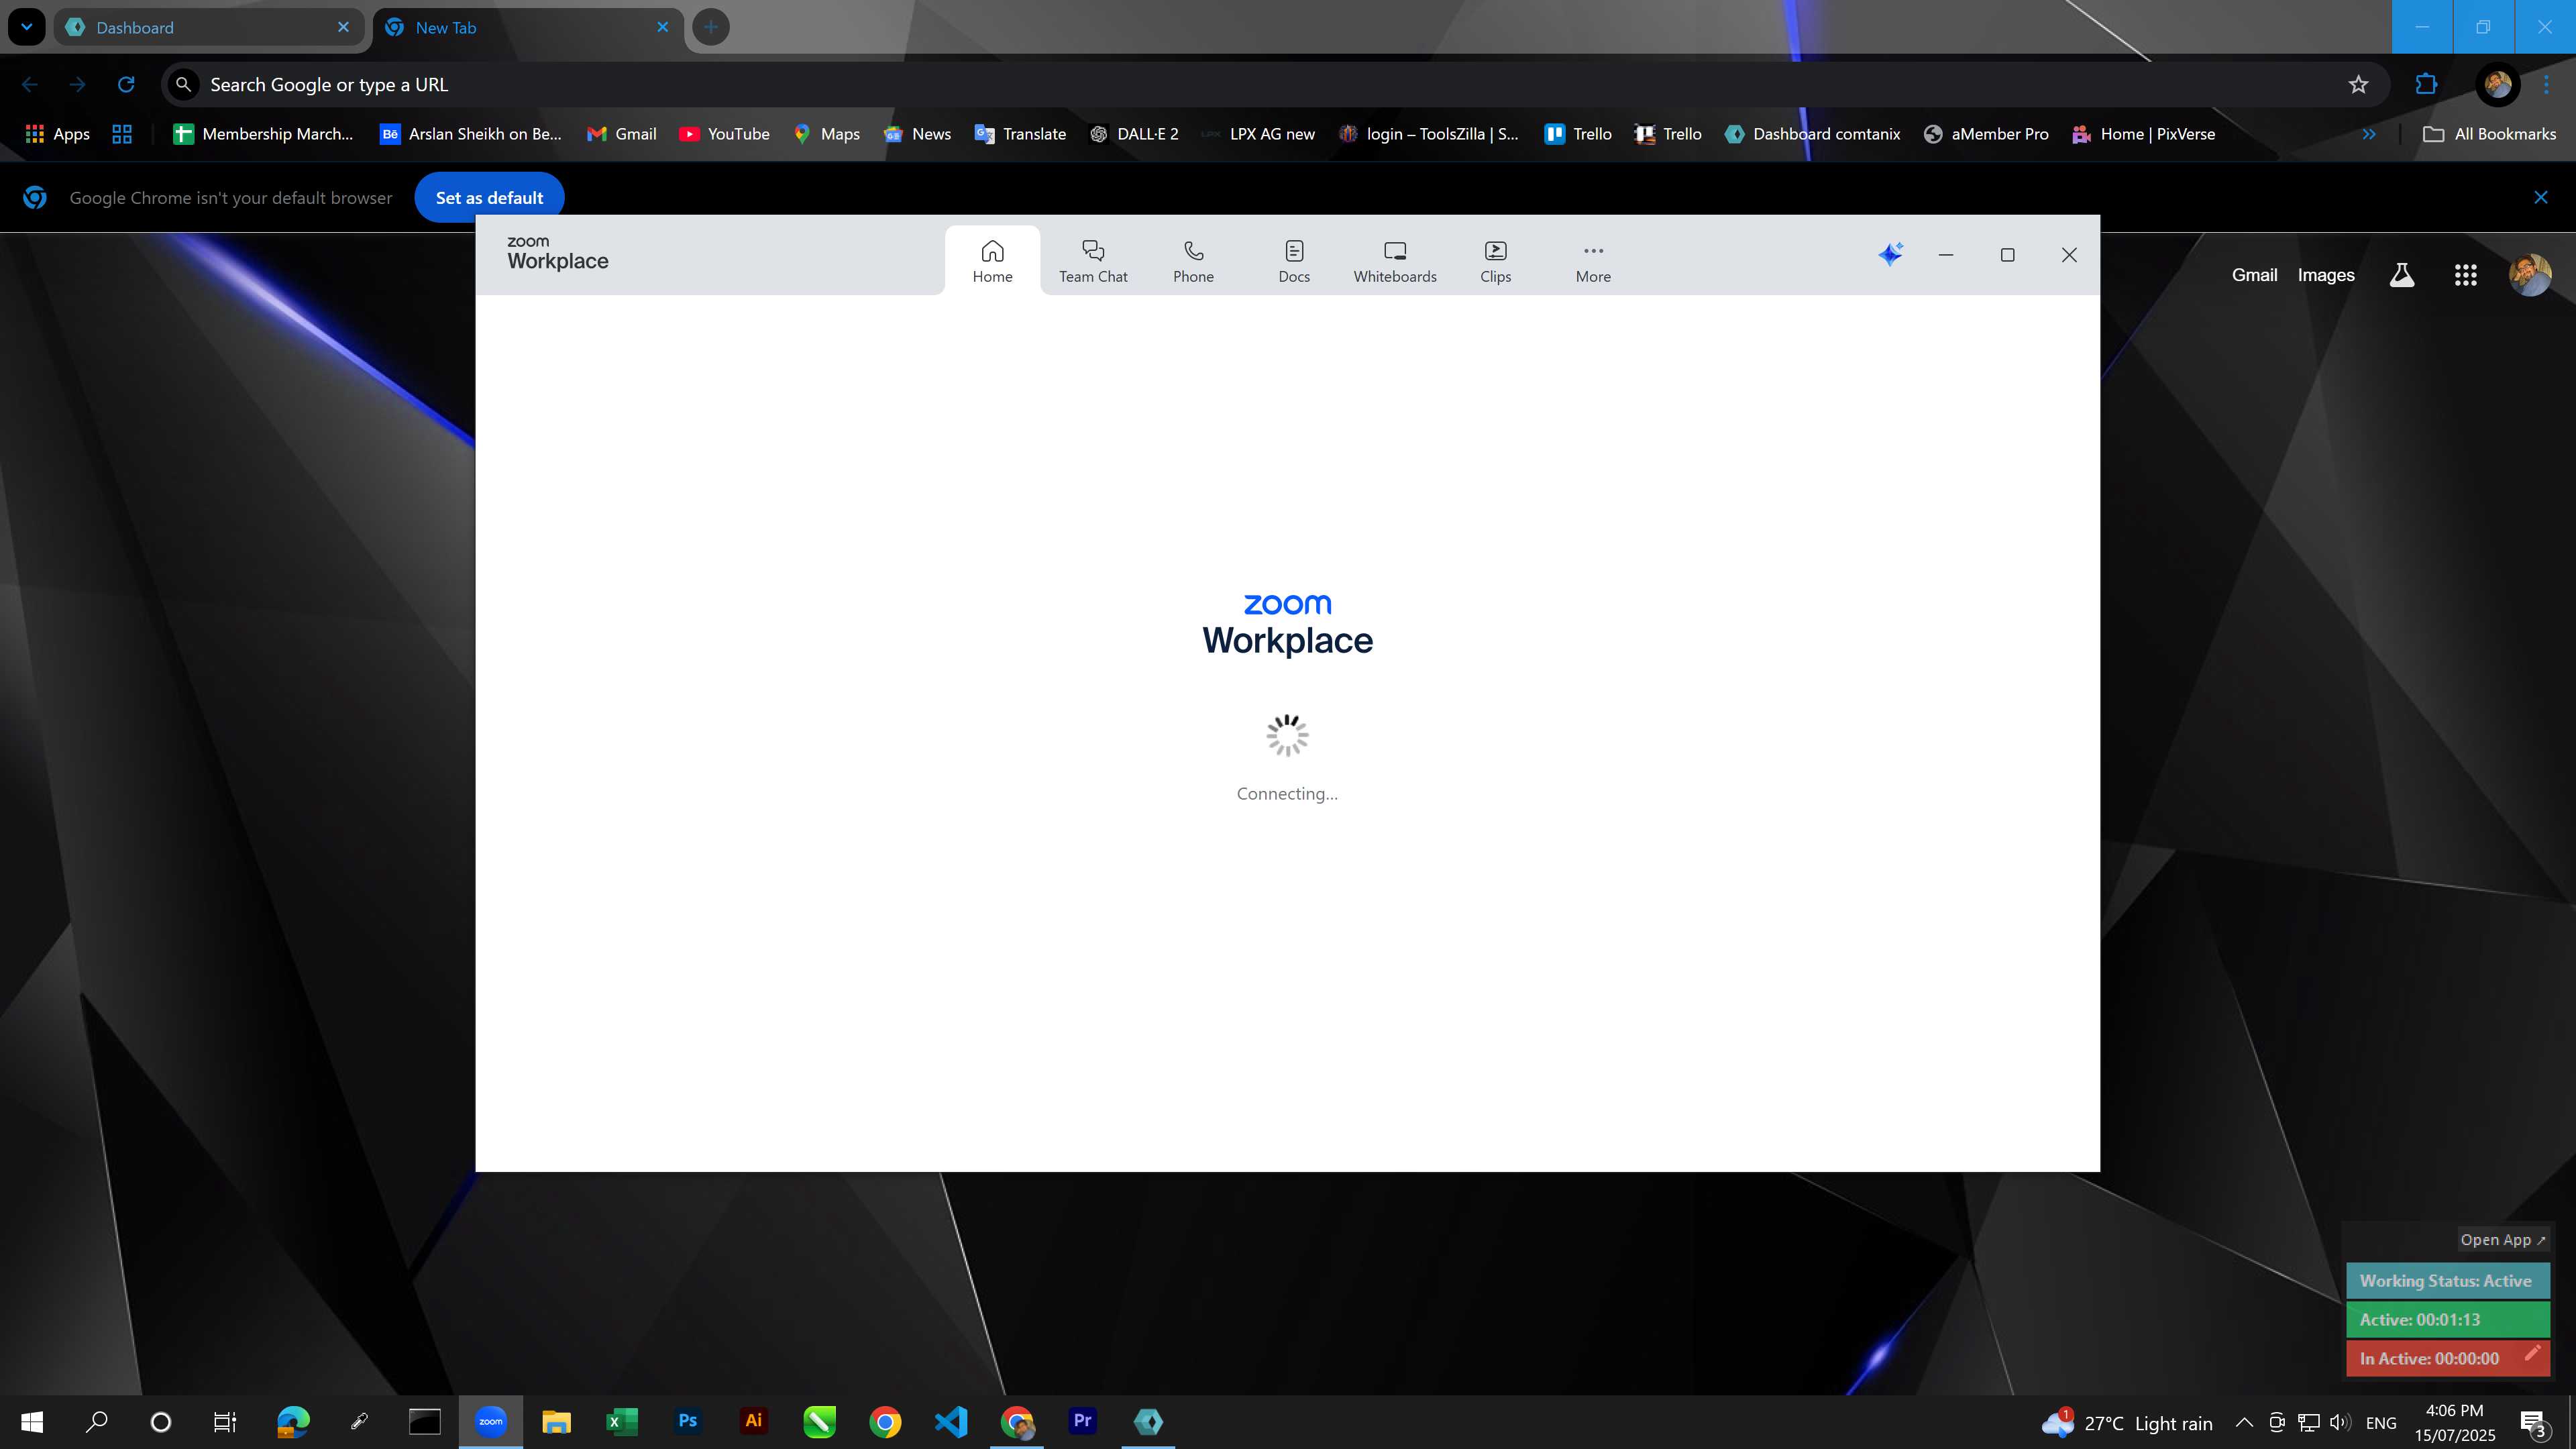The width and height of the screenshot is (2576, 1449).
Task: Open the tab search dropdown
Action: pos(26,27)
